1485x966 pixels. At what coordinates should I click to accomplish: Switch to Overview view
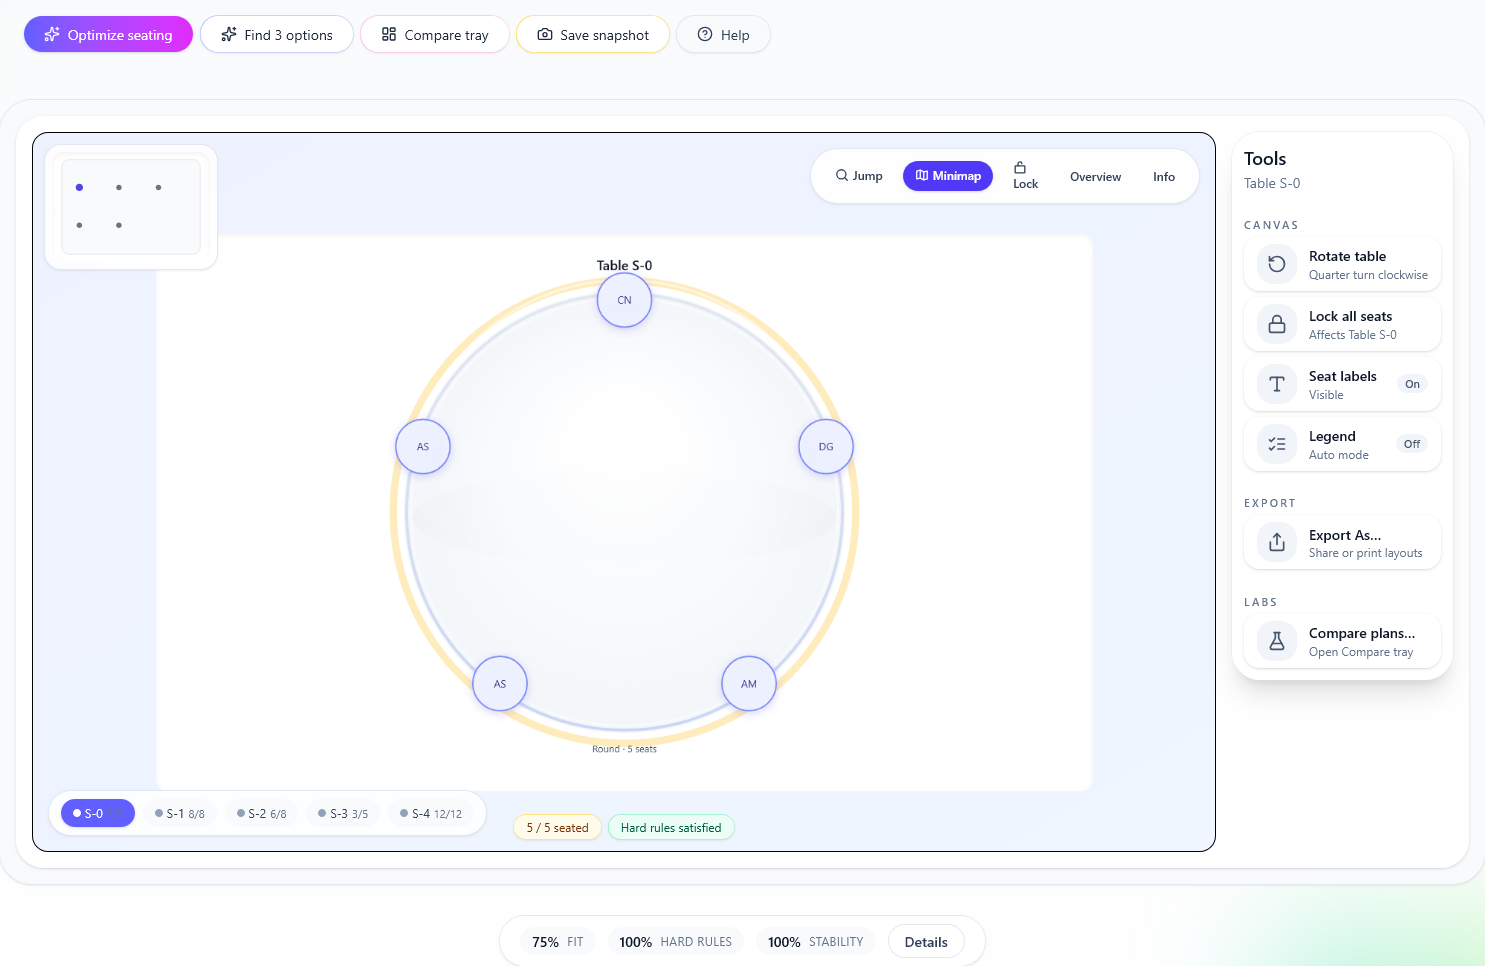(x=1095, y=177)
